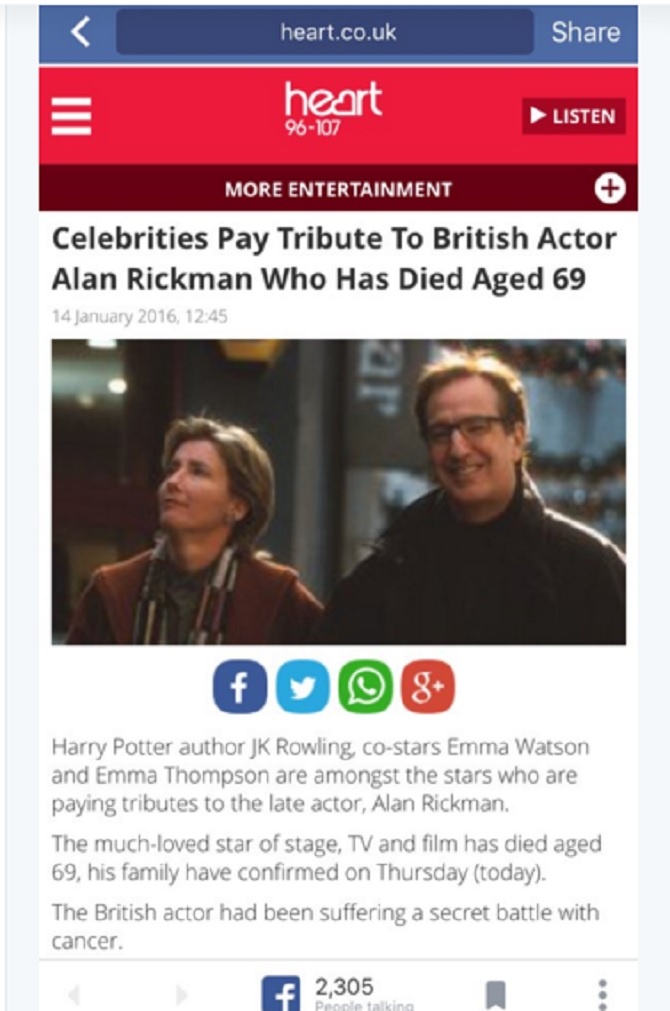Share article via WhatsApp

click(365, 686)
